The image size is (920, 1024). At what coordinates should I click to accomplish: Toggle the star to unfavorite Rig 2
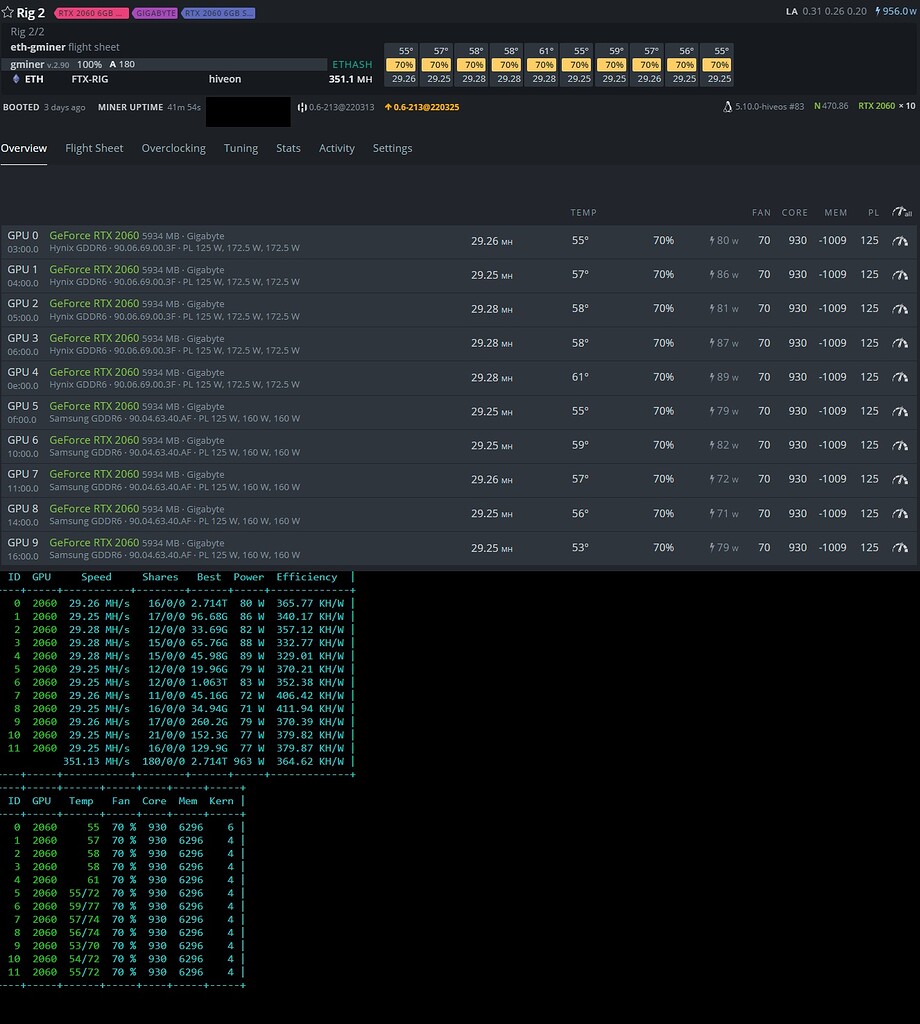[9, 12]
